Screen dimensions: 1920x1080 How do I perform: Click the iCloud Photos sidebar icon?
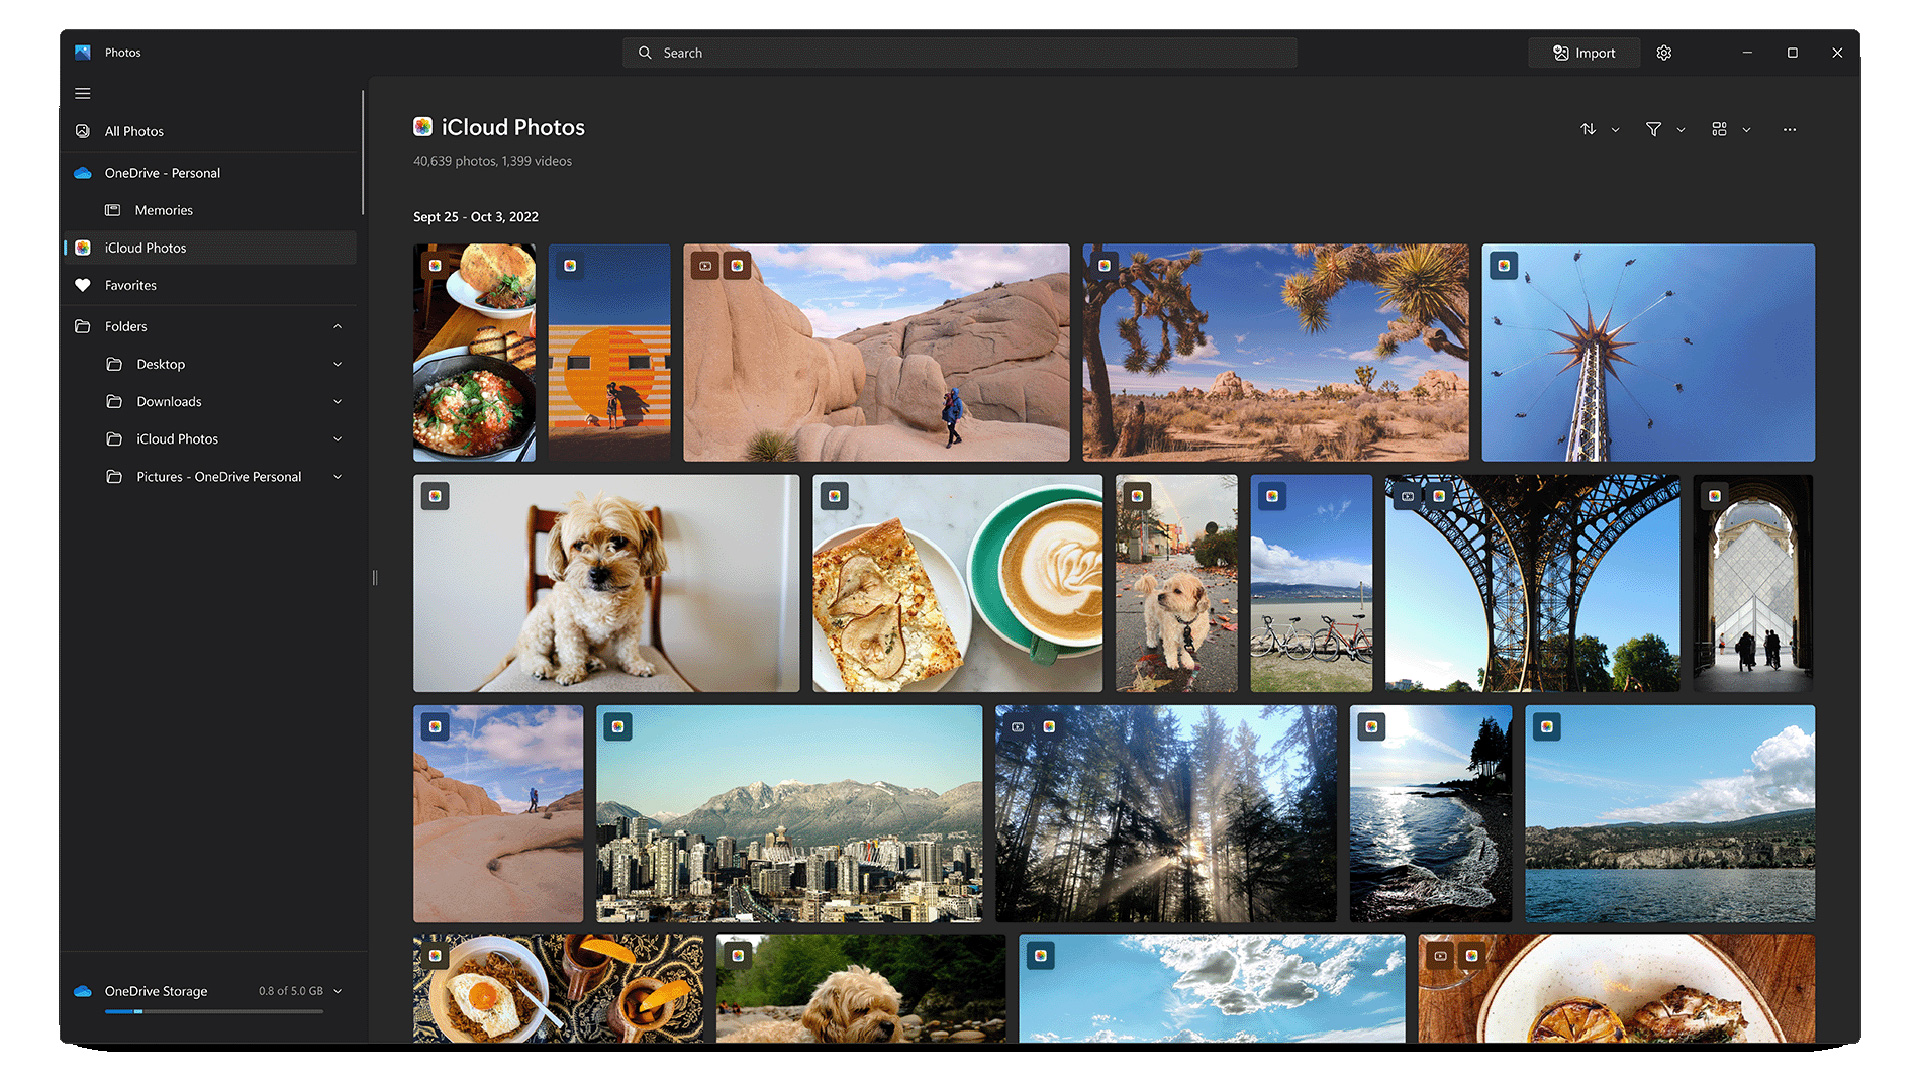(84, 247)
